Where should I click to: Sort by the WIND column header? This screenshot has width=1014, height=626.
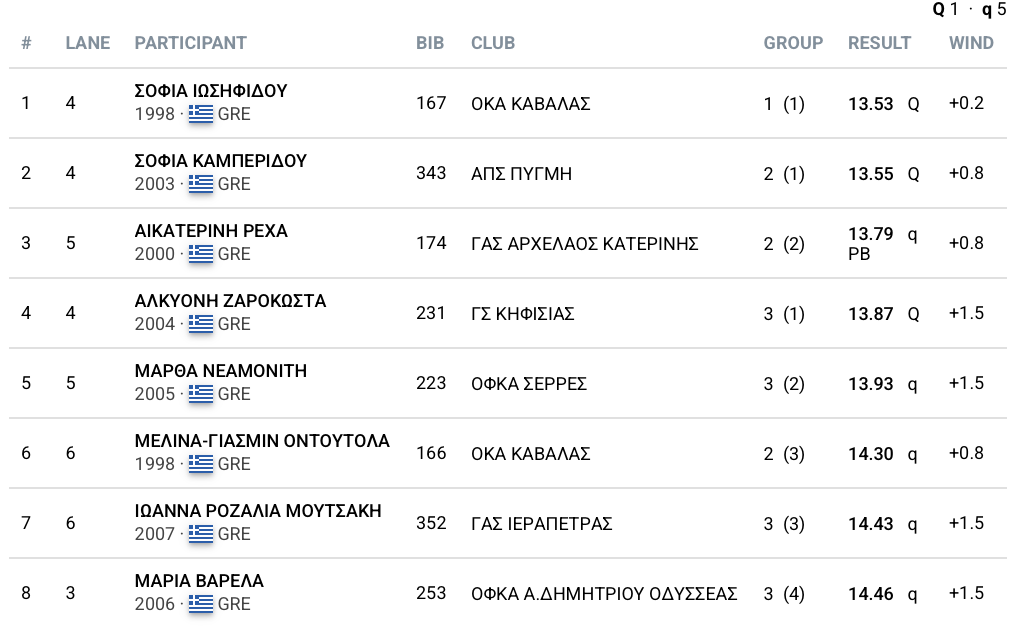coord(971,43)
